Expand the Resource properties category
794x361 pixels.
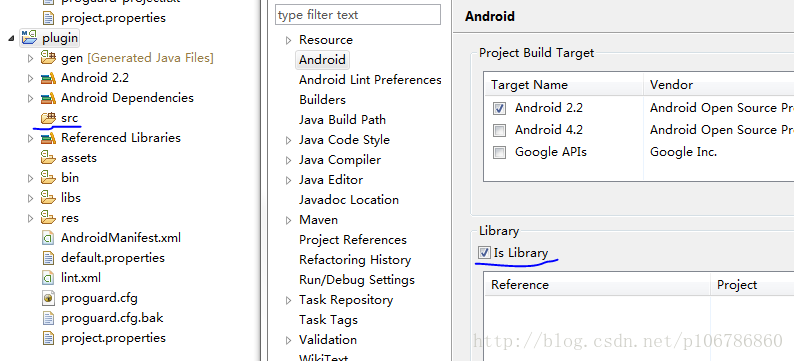pyautogui.click(x=288, y=40)
